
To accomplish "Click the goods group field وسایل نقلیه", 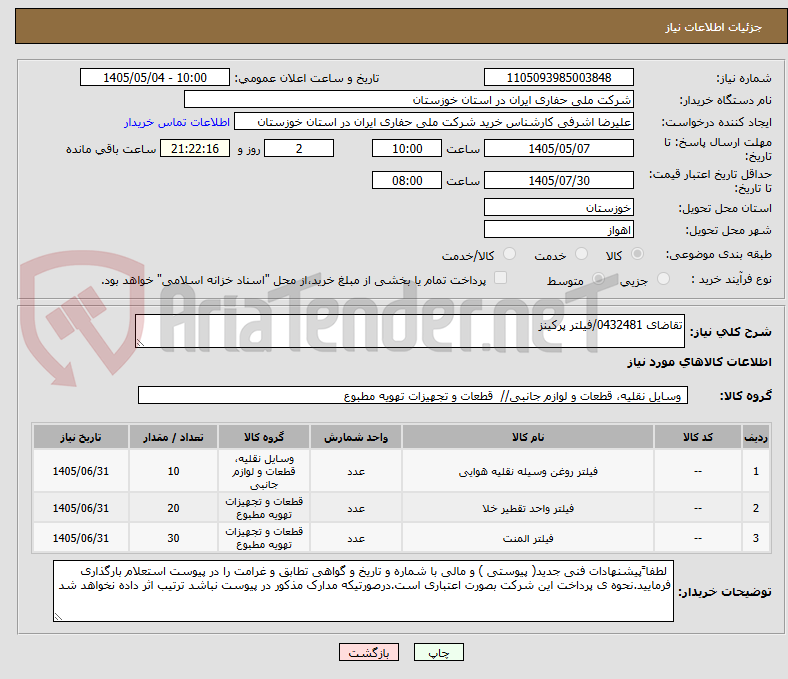I will pyautogui.click(x=413, y=396).
